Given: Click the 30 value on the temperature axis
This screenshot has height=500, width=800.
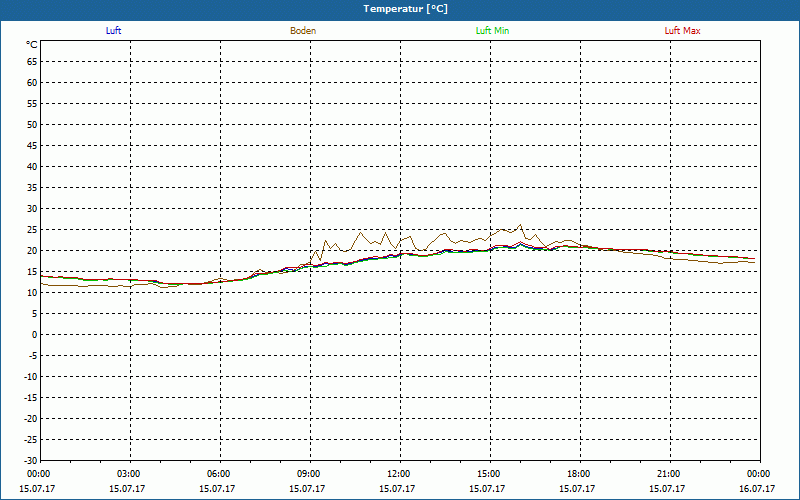Looking at the screenshot, I should click(32, 209).
